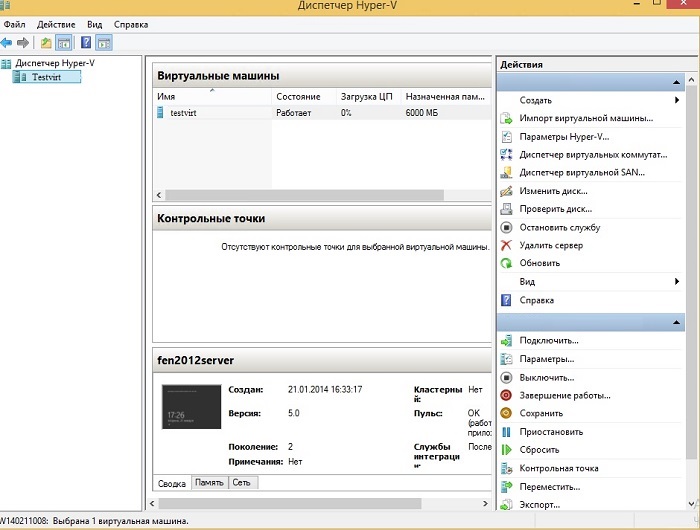
Task: Click the actions pane scroll down arrow
Action: click(692, 504)
